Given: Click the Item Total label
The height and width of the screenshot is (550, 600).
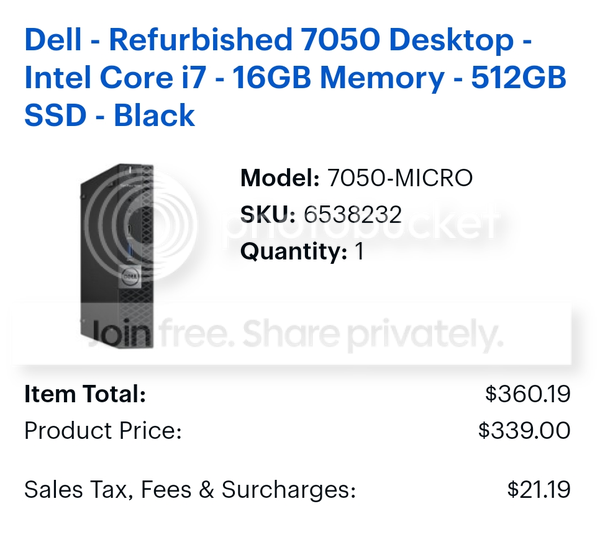Looking at the screenshot, I should pyautogui.click(x=85, y=394).
